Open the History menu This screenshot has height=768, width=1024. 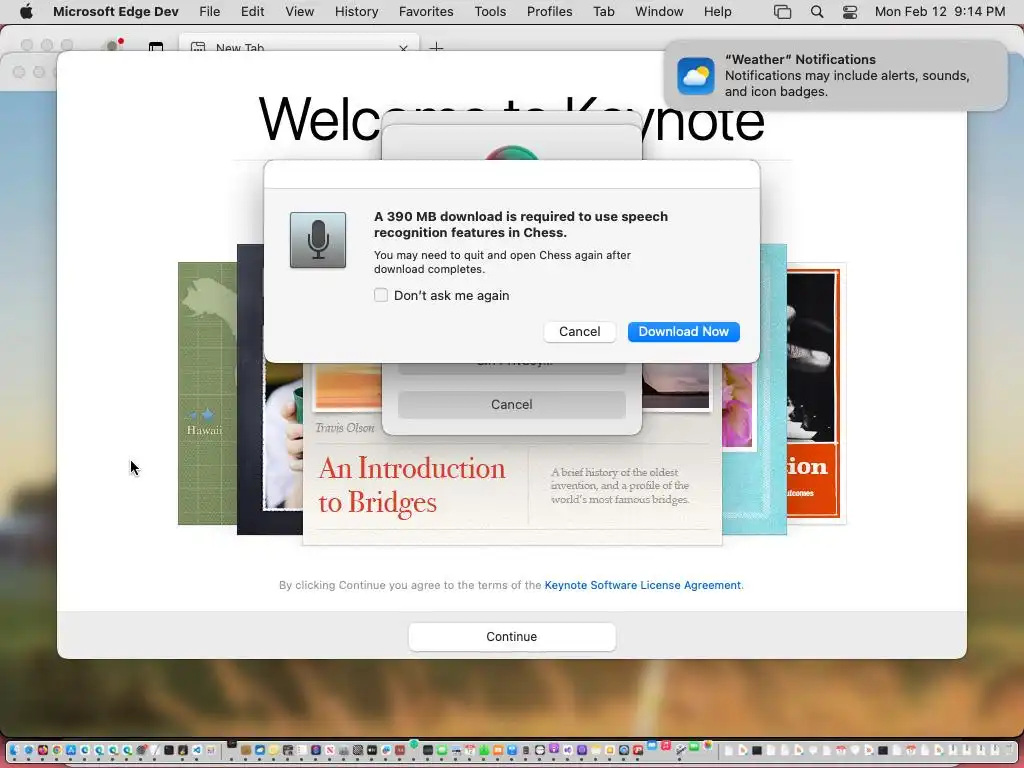357,12
